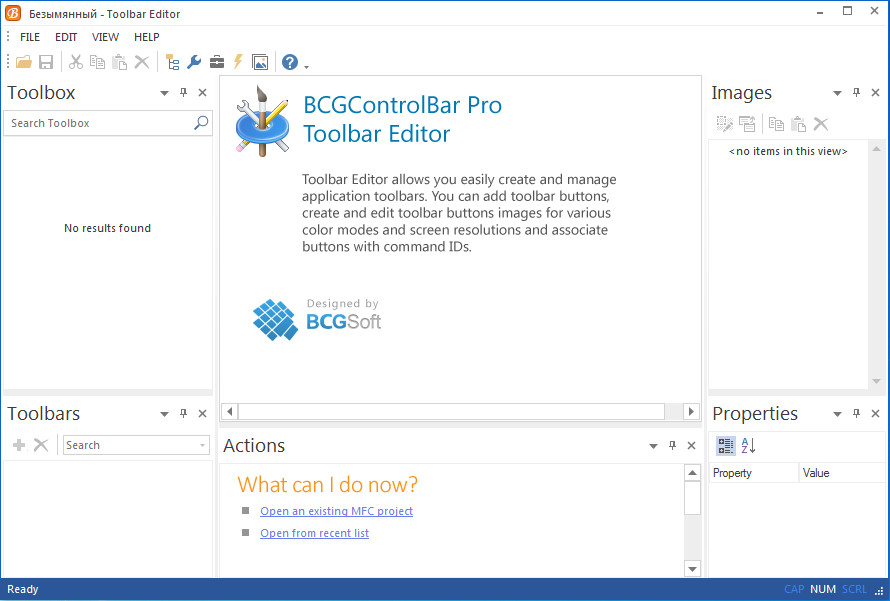The width and height of the screenshot is (890, 601).
Task: Click the blue Help question mark icon
Action: (290, 62)
